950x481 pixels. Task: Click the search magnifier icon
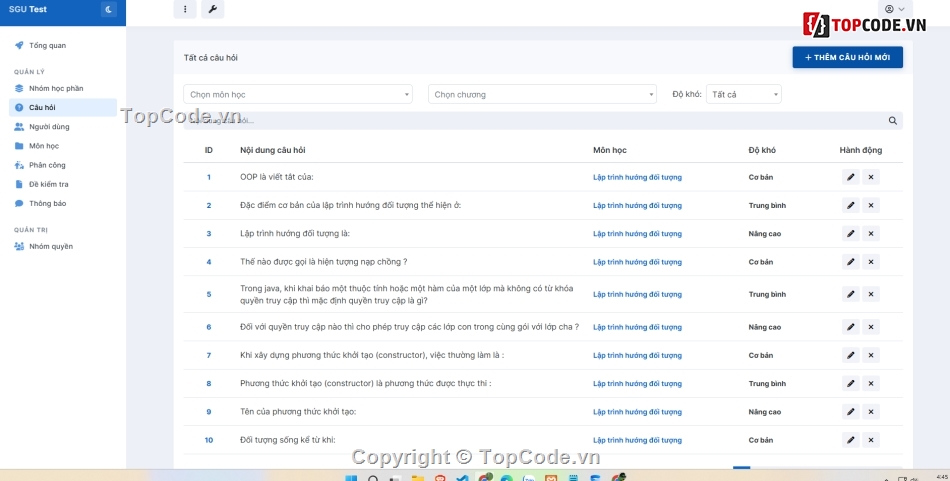pos(892,121)
